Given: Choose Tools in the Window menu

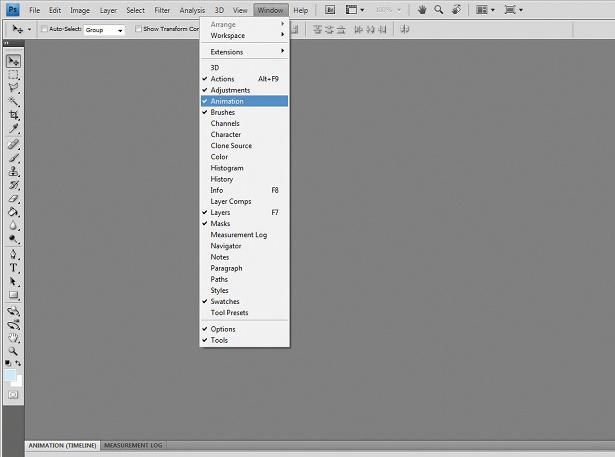Looking at the screenshot, I should click(244, 340).
